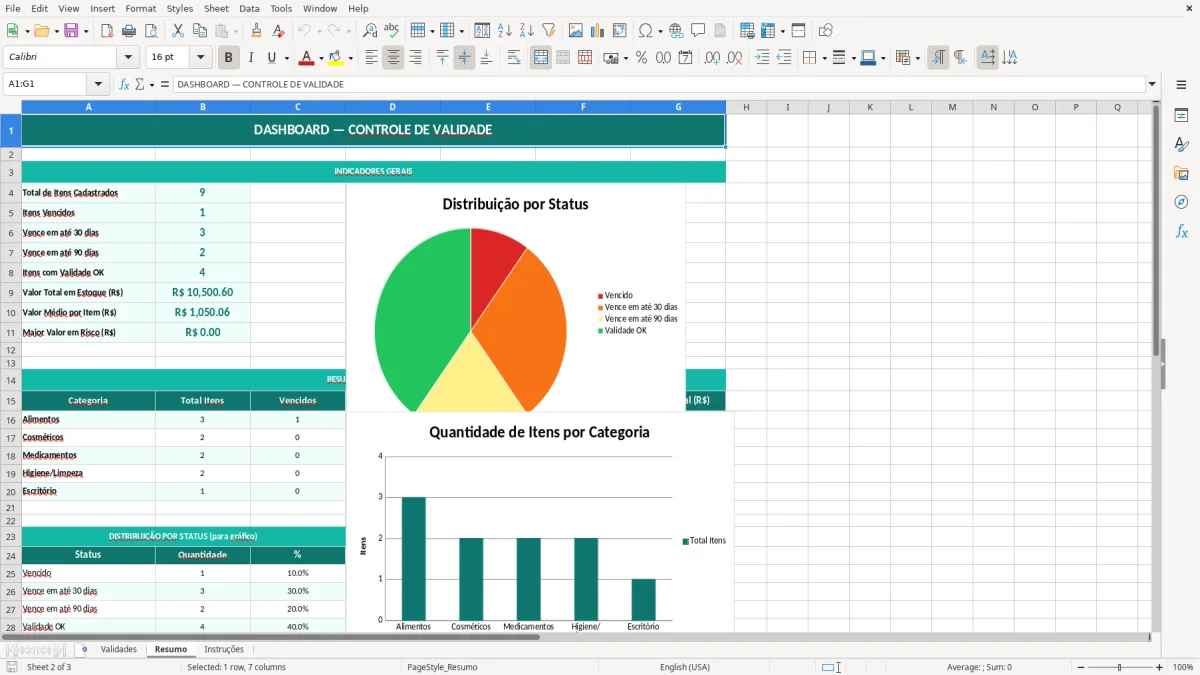This screenshot has width=1200, height=675.
Task: Open the Function Wizard fx icon
Action: (125, 85)
